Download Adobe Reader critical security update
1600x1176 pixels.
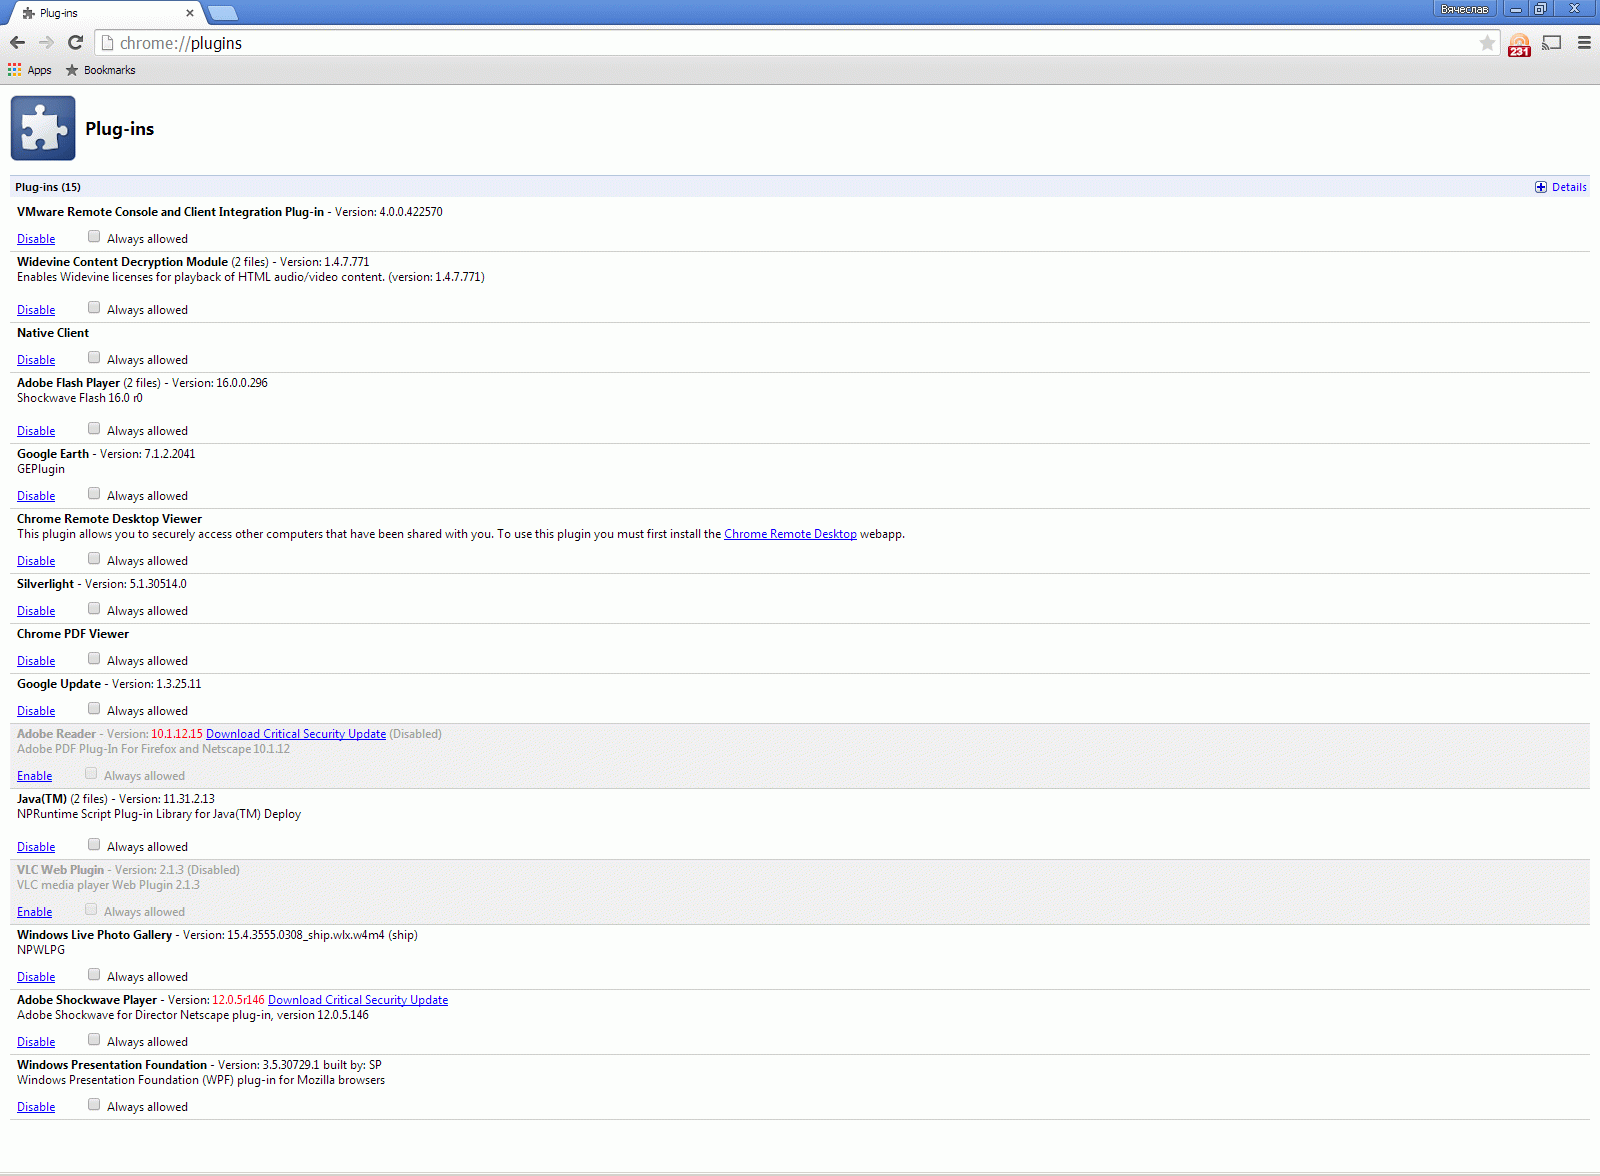click(296, 734)
